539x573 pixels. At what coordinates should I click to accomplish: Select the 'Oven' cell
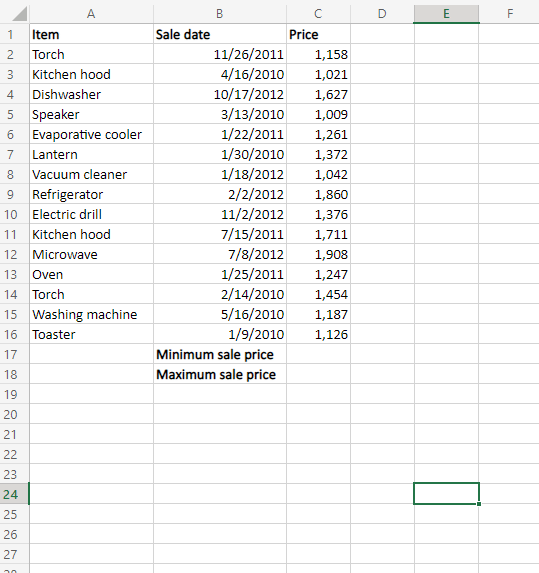[x=91, y=274]
